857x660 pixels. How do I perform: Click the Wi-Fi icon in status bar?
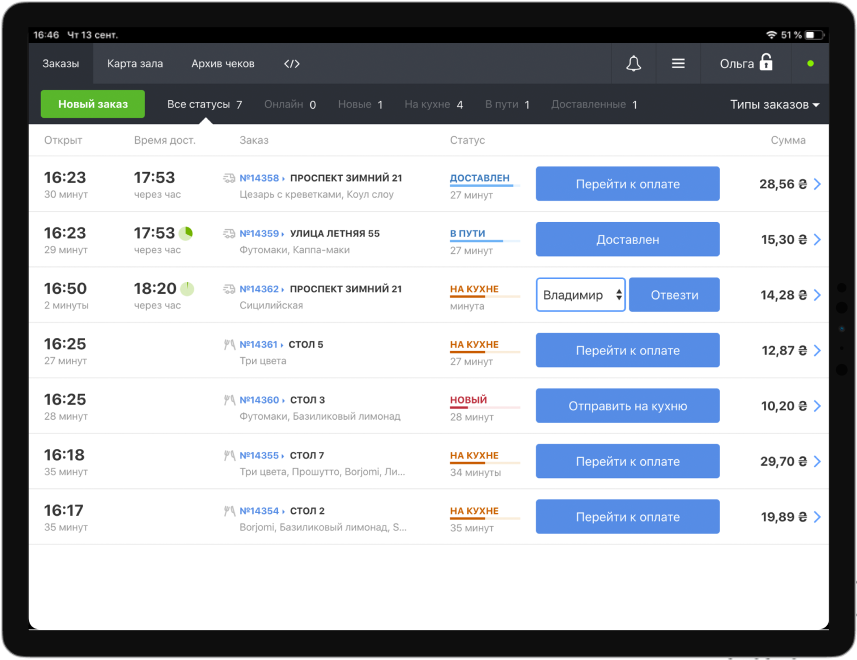[x=771, y=35]
